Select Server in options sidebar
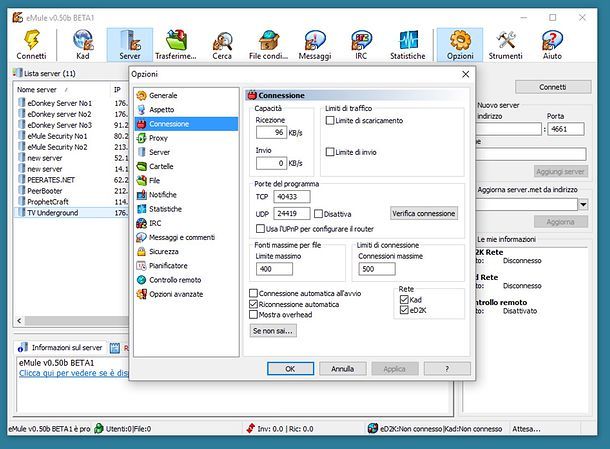 (159, 152)
